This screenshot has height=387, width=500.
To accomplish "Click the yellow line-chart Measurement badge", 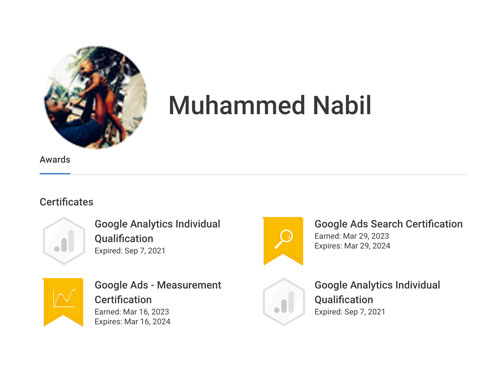I will coord(63,302).
